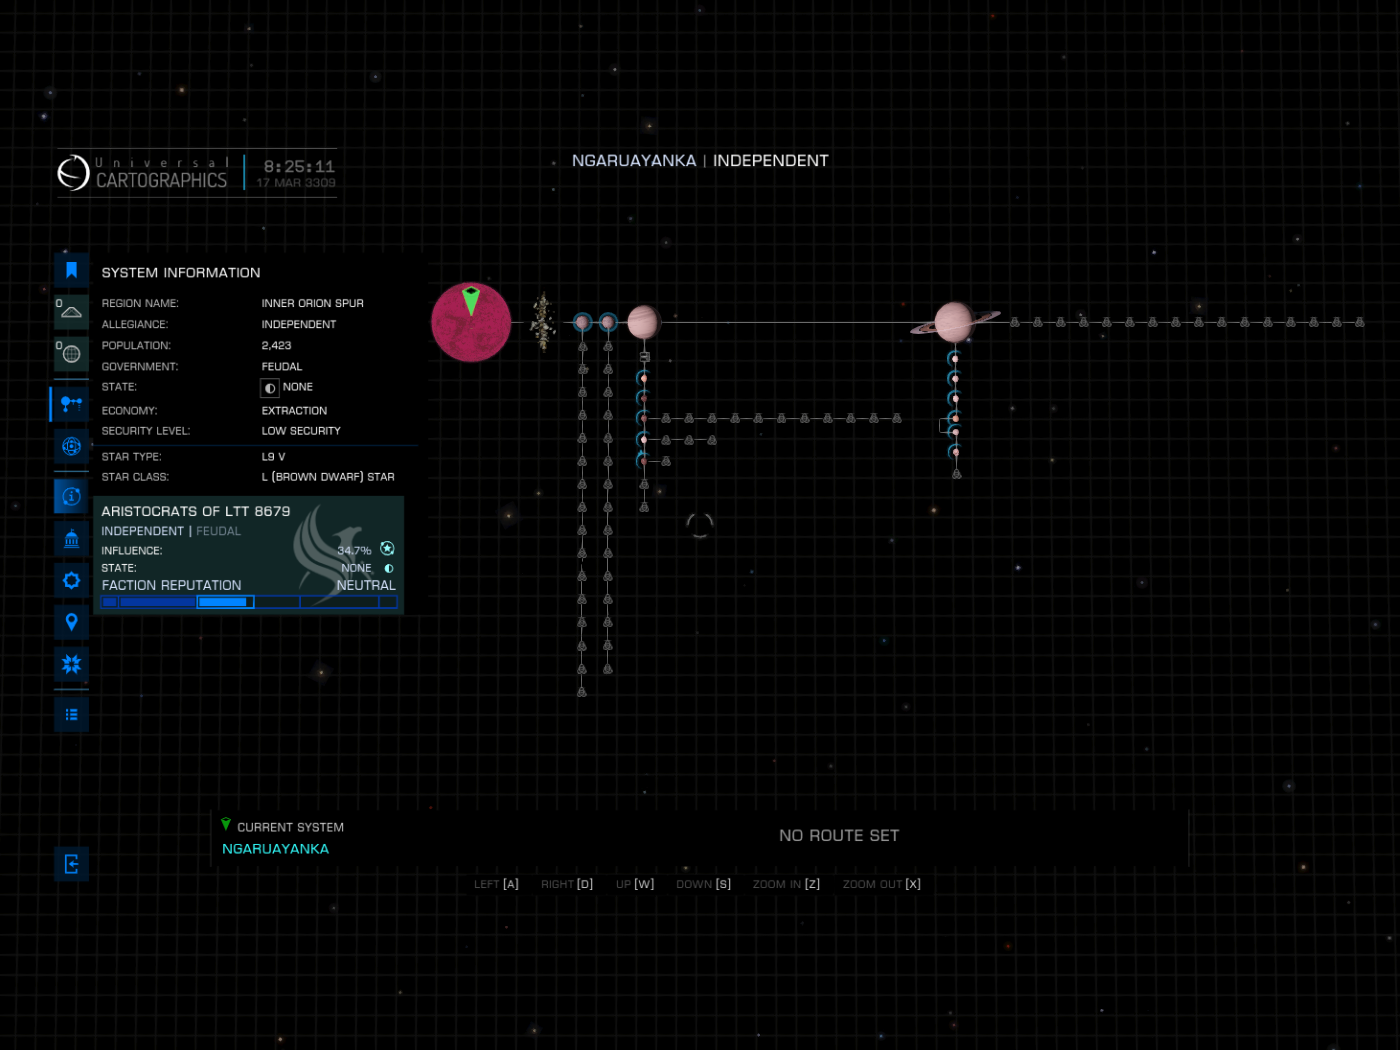The height and width of the screenshot is (1050, 1400).
Task: Open the factions tab building icon
Action: pos(71,539)
